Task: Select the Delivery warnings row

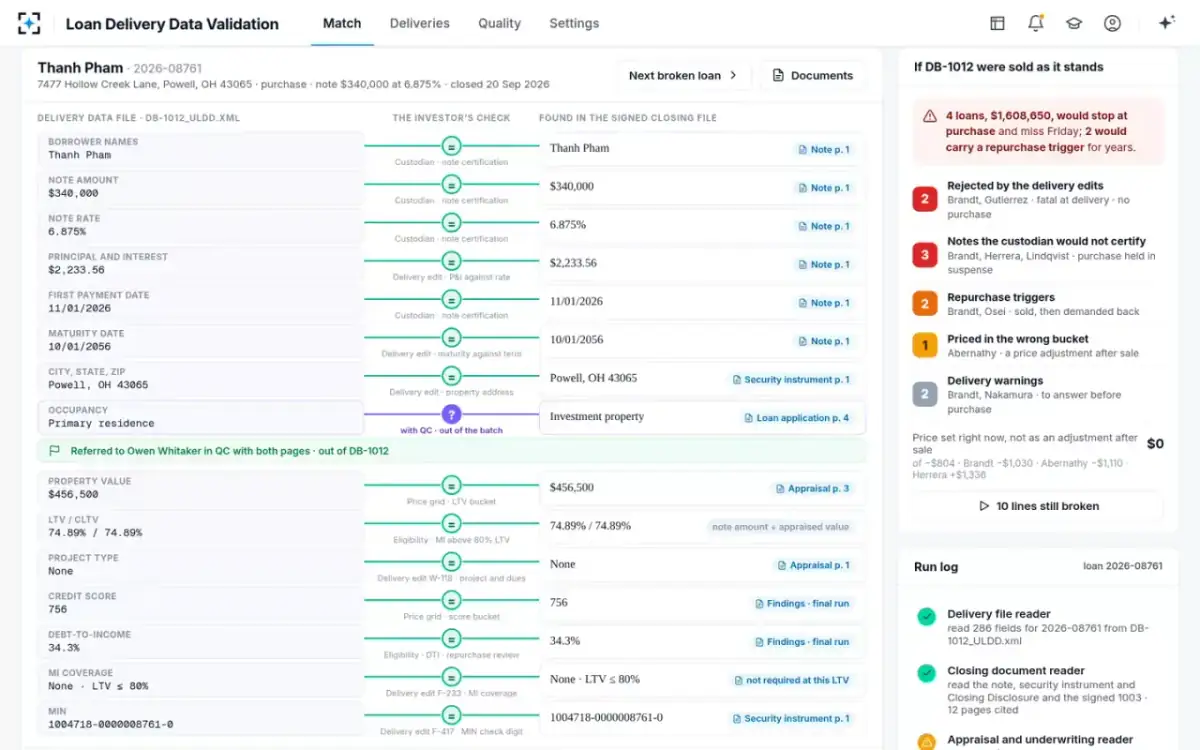Action: coord(1038,394)
